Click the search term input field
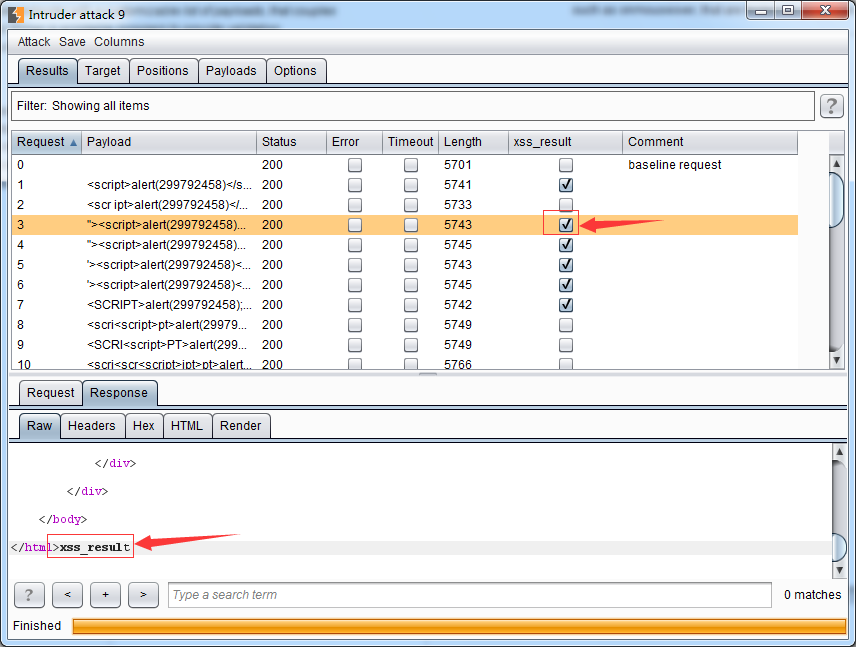This screenshot has width=856, height=647. 469,595
